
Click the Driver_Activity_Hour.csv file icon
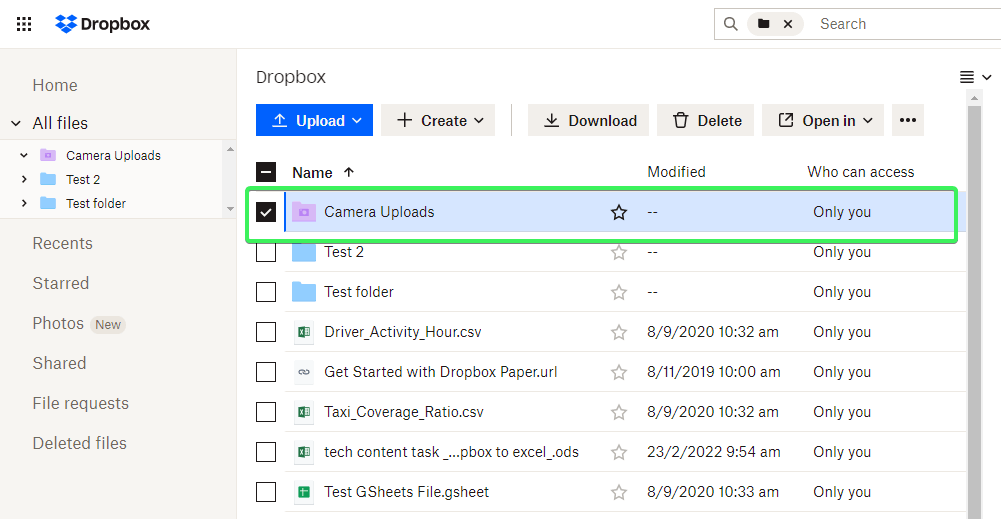304,332
